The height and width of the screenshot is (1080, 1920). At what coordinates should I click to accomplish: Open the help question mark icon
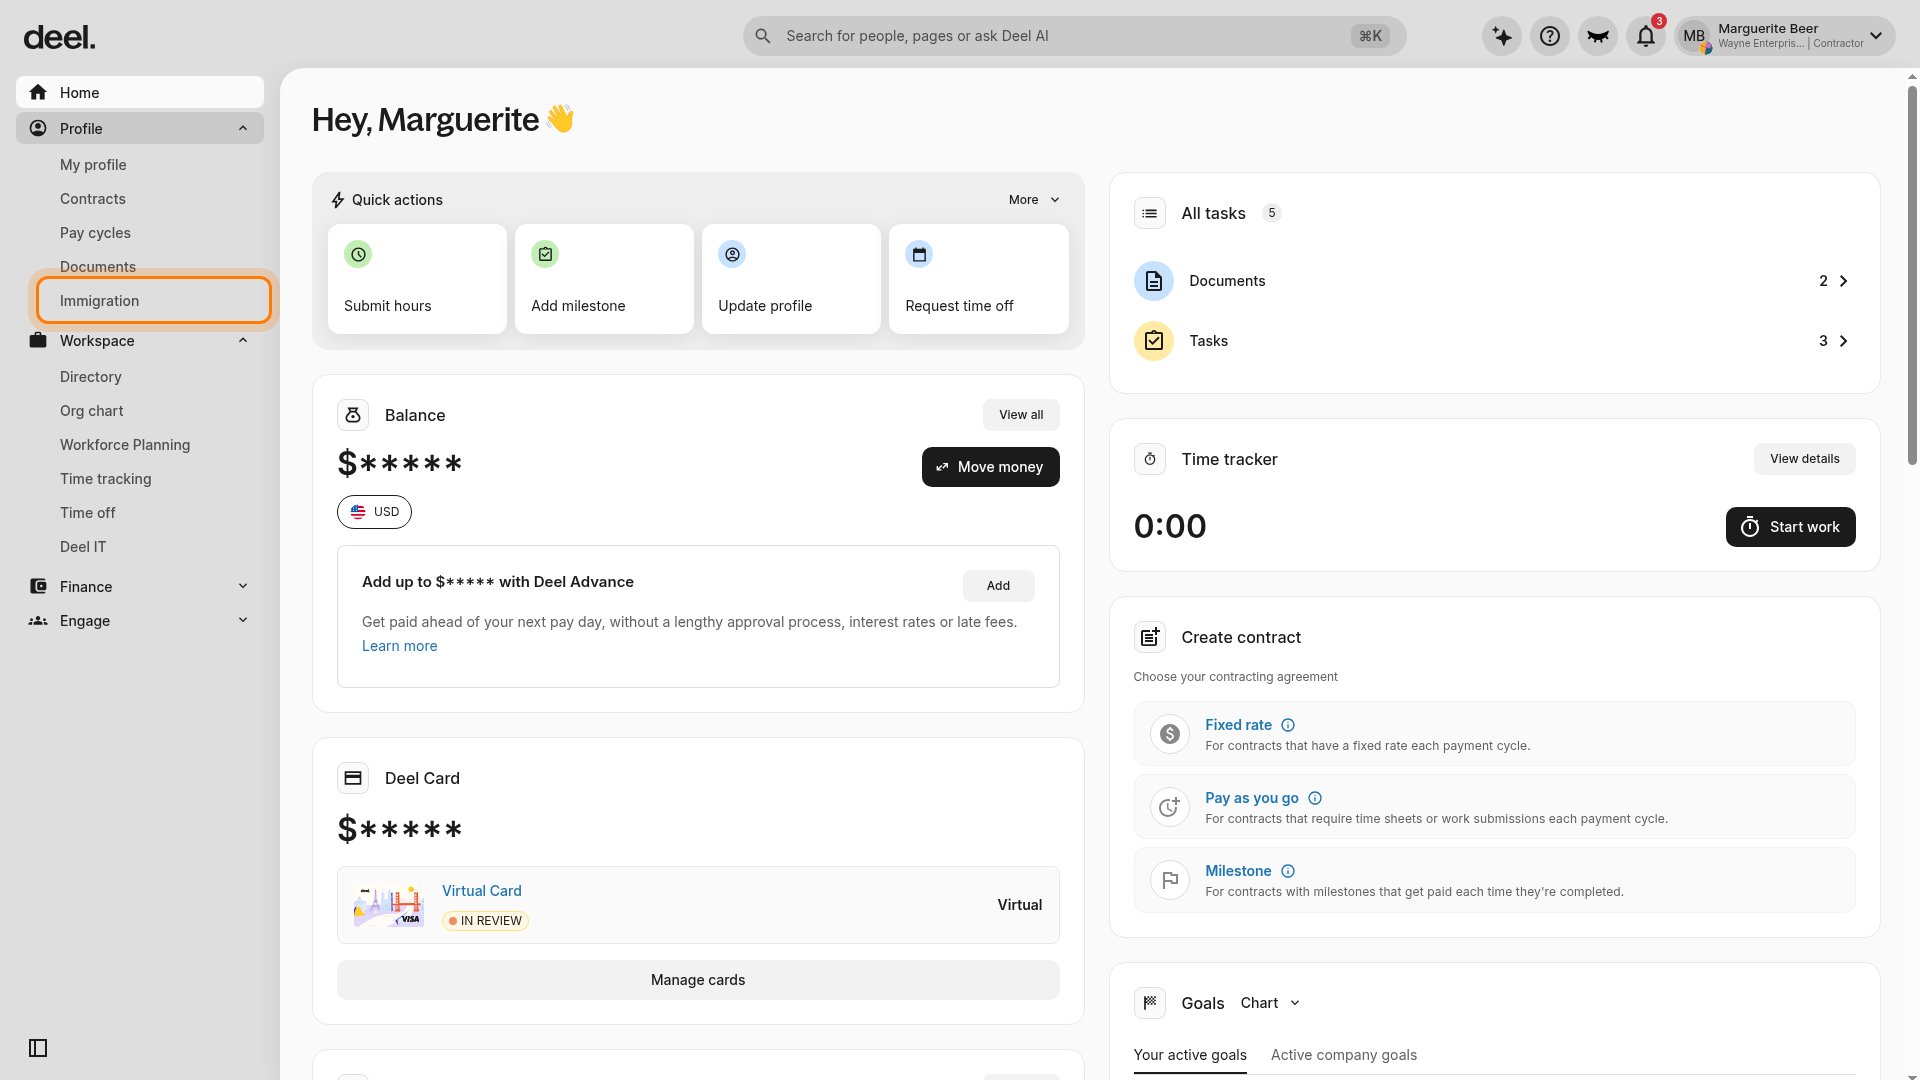point(1550,36)
